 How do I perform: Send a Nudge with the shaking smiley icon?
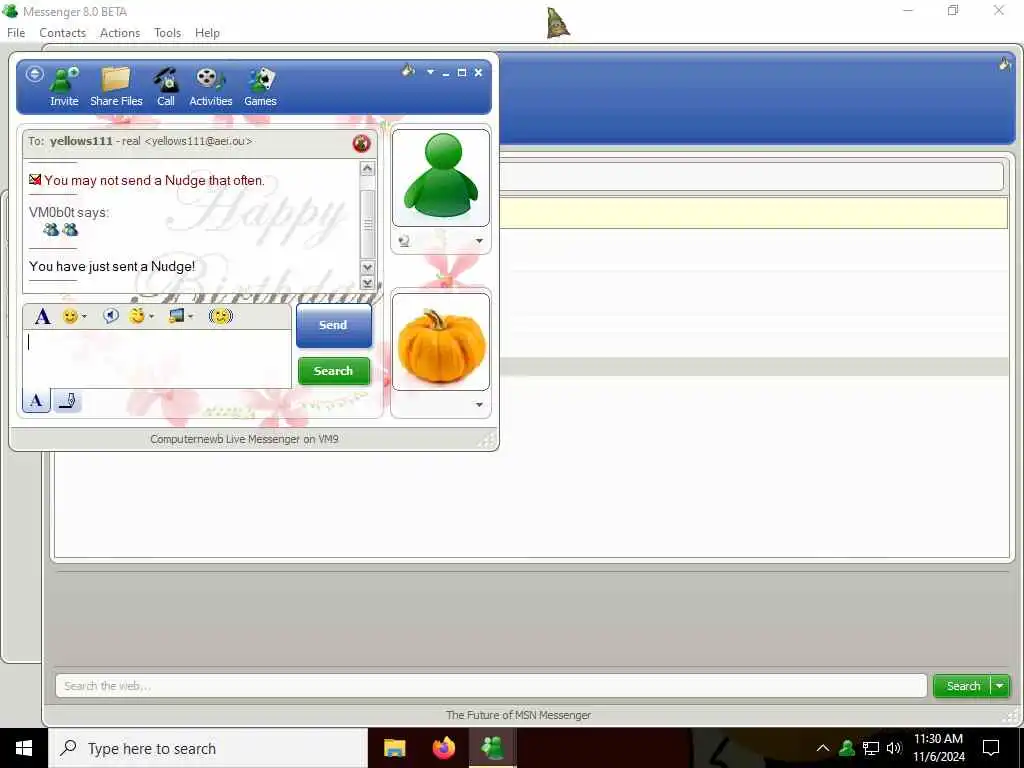221,316
